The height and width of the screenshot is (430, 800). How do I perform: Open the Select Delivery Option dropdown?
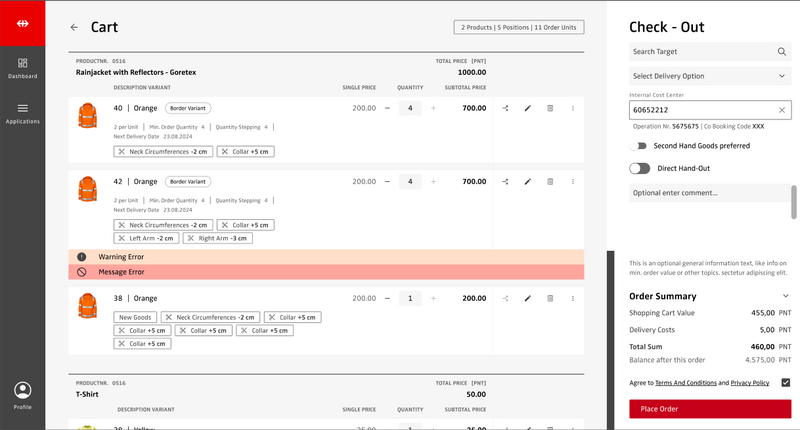coord(710,75)
